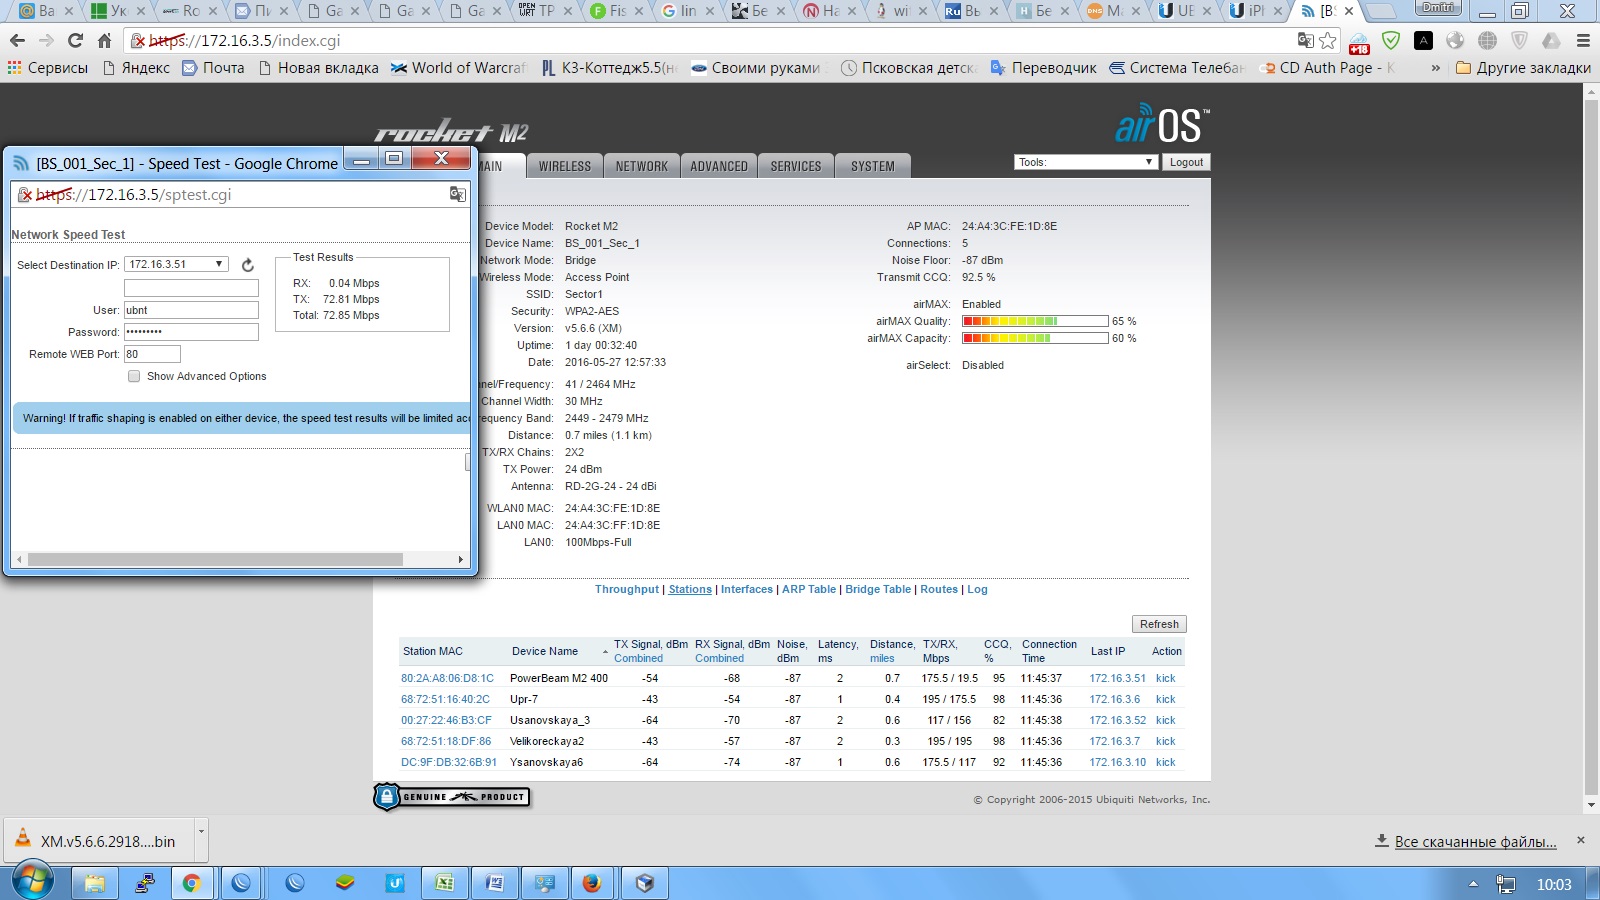This screenshot has width=1600, height=900.
Task: Open Firefox from the taskbar
Action: (593, 883)
